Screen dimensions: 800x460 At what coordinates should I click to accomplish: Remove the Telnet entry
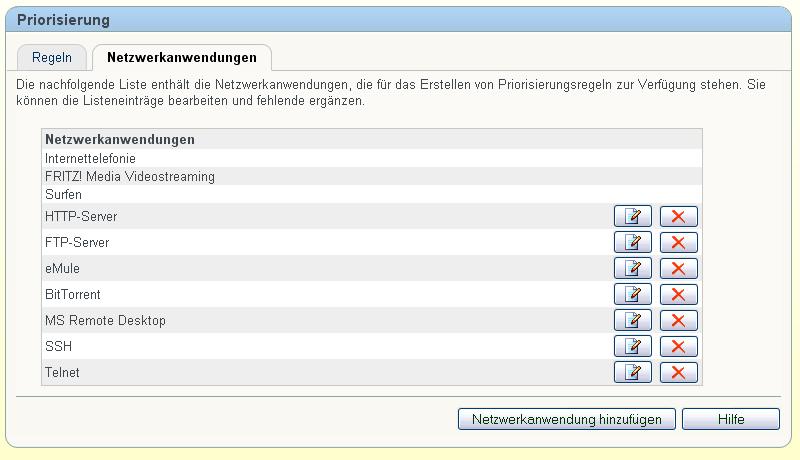(x=678, y=372)
